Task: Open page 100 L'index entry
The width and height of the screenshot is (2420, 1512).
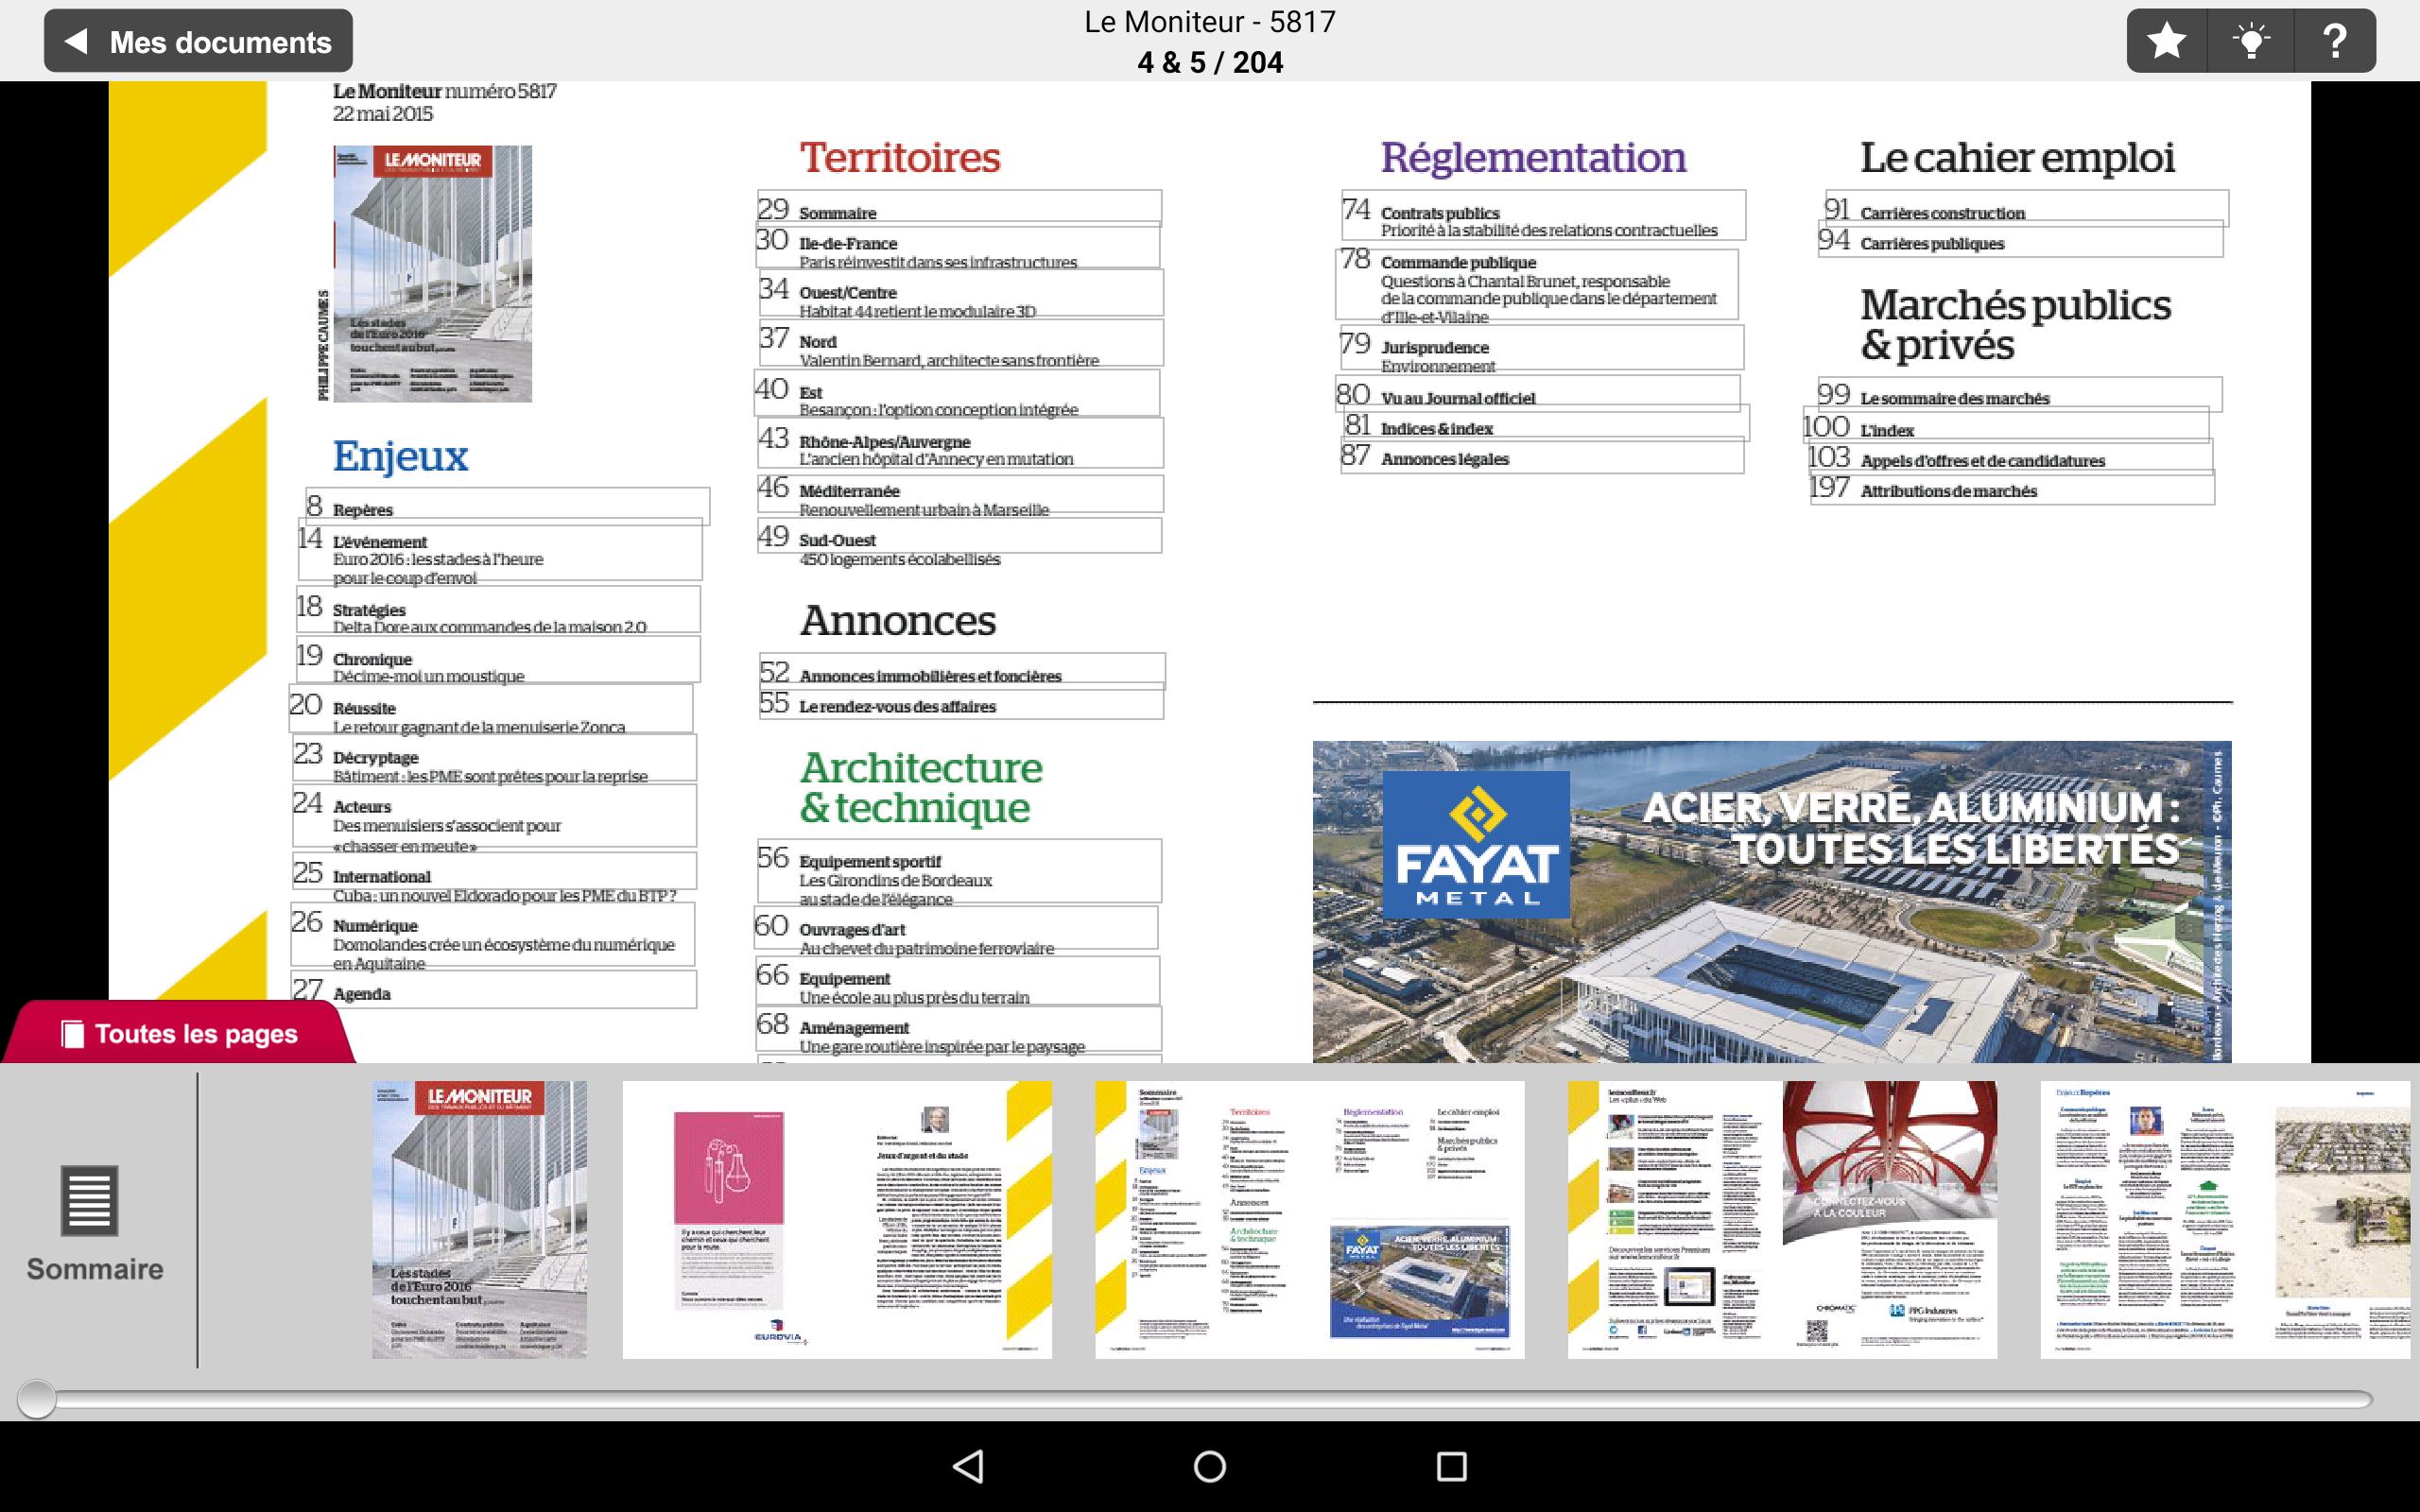Action: pos(2006,425)
